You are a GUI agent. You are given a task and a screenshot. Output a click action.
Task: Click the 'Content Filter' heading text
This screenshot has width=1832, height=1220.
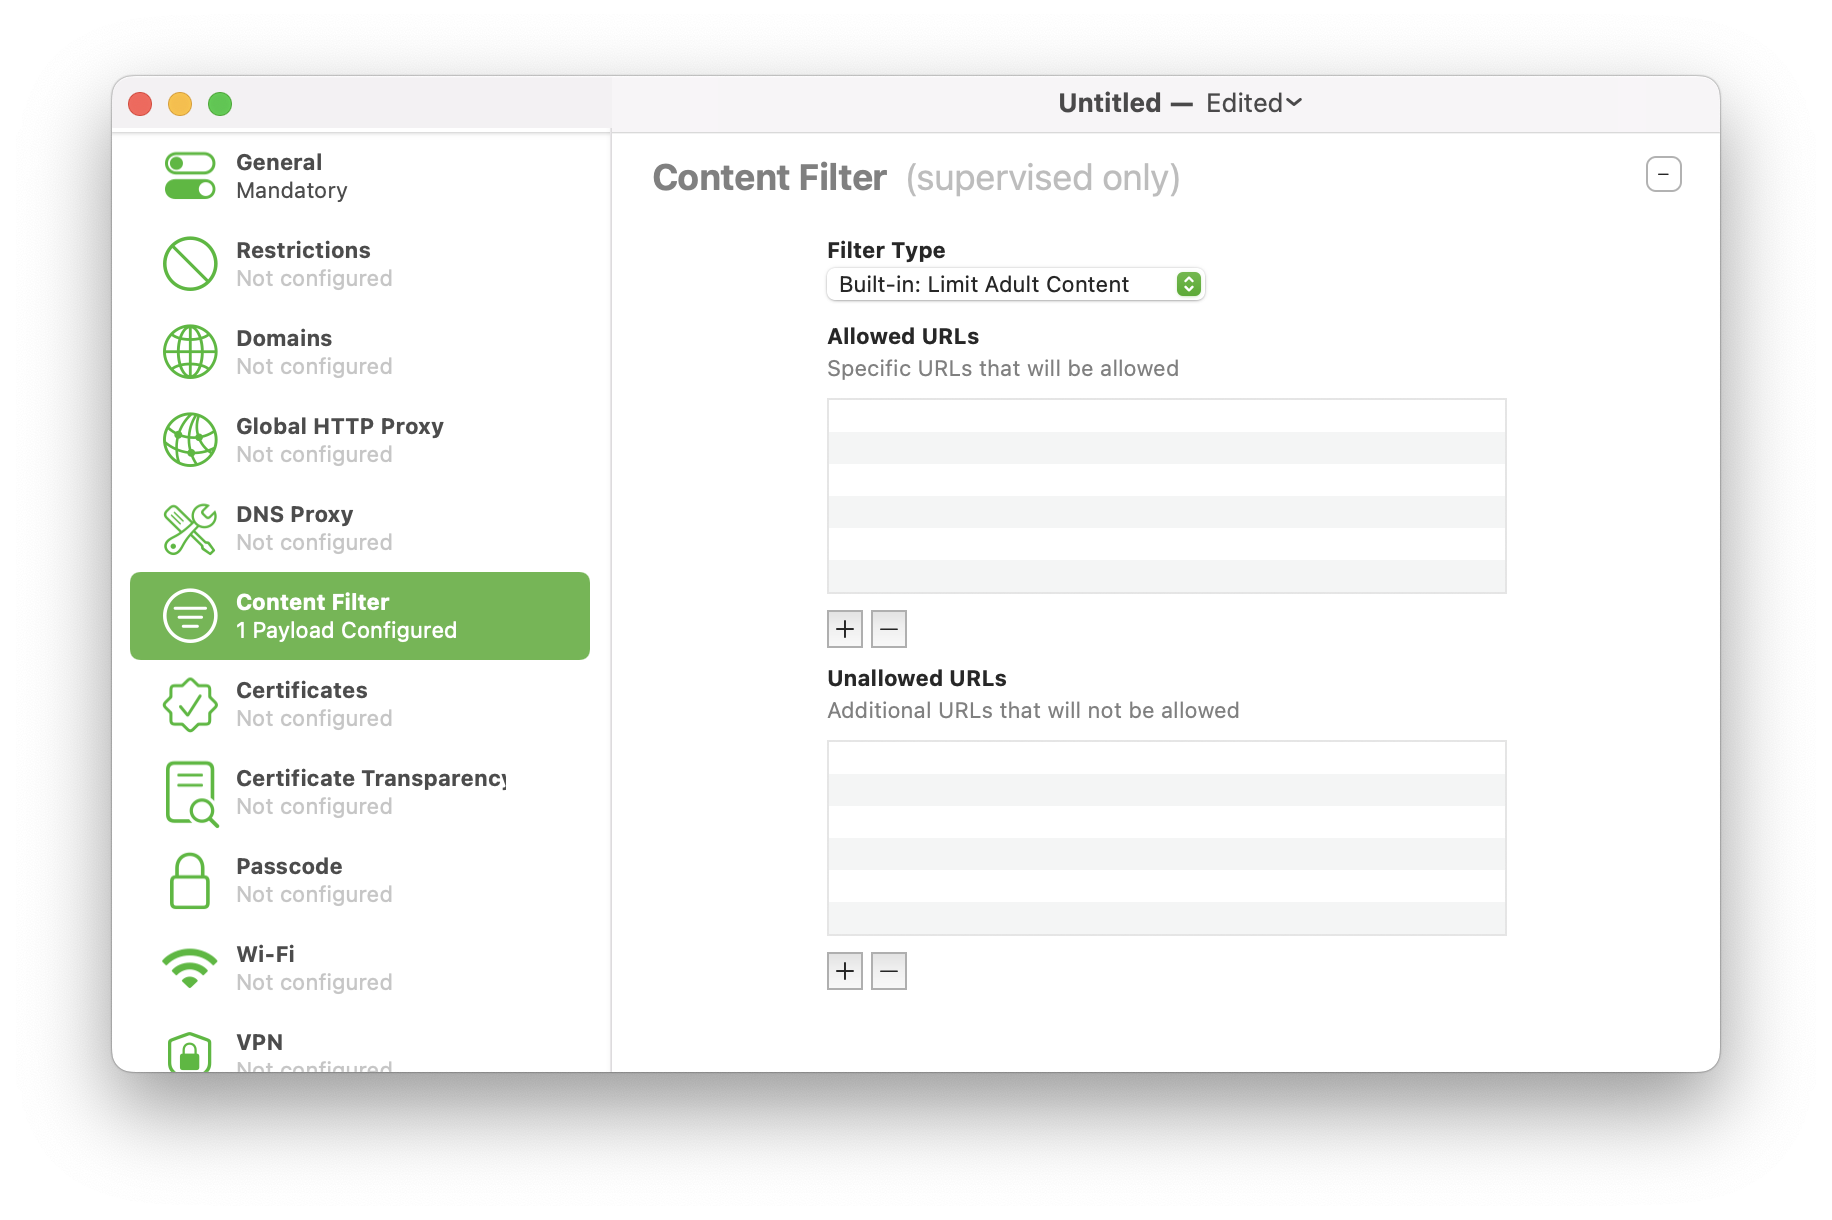pyautogui.click(x=769, y=178)
